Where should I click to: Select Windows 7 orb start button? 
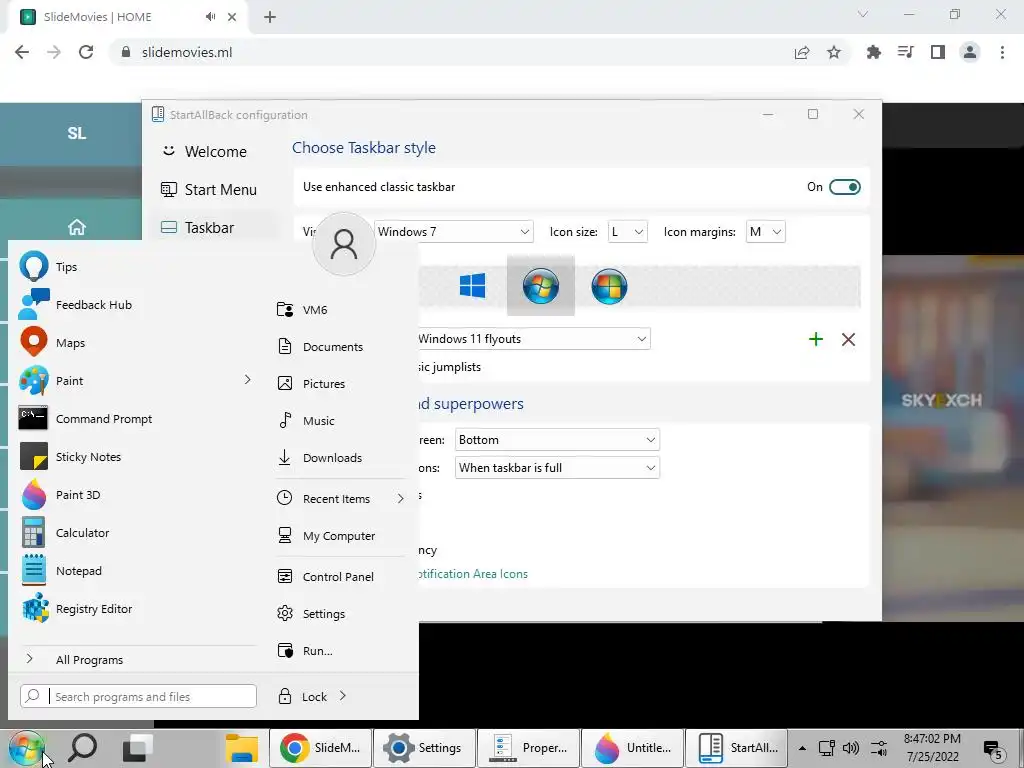point(541,286)
